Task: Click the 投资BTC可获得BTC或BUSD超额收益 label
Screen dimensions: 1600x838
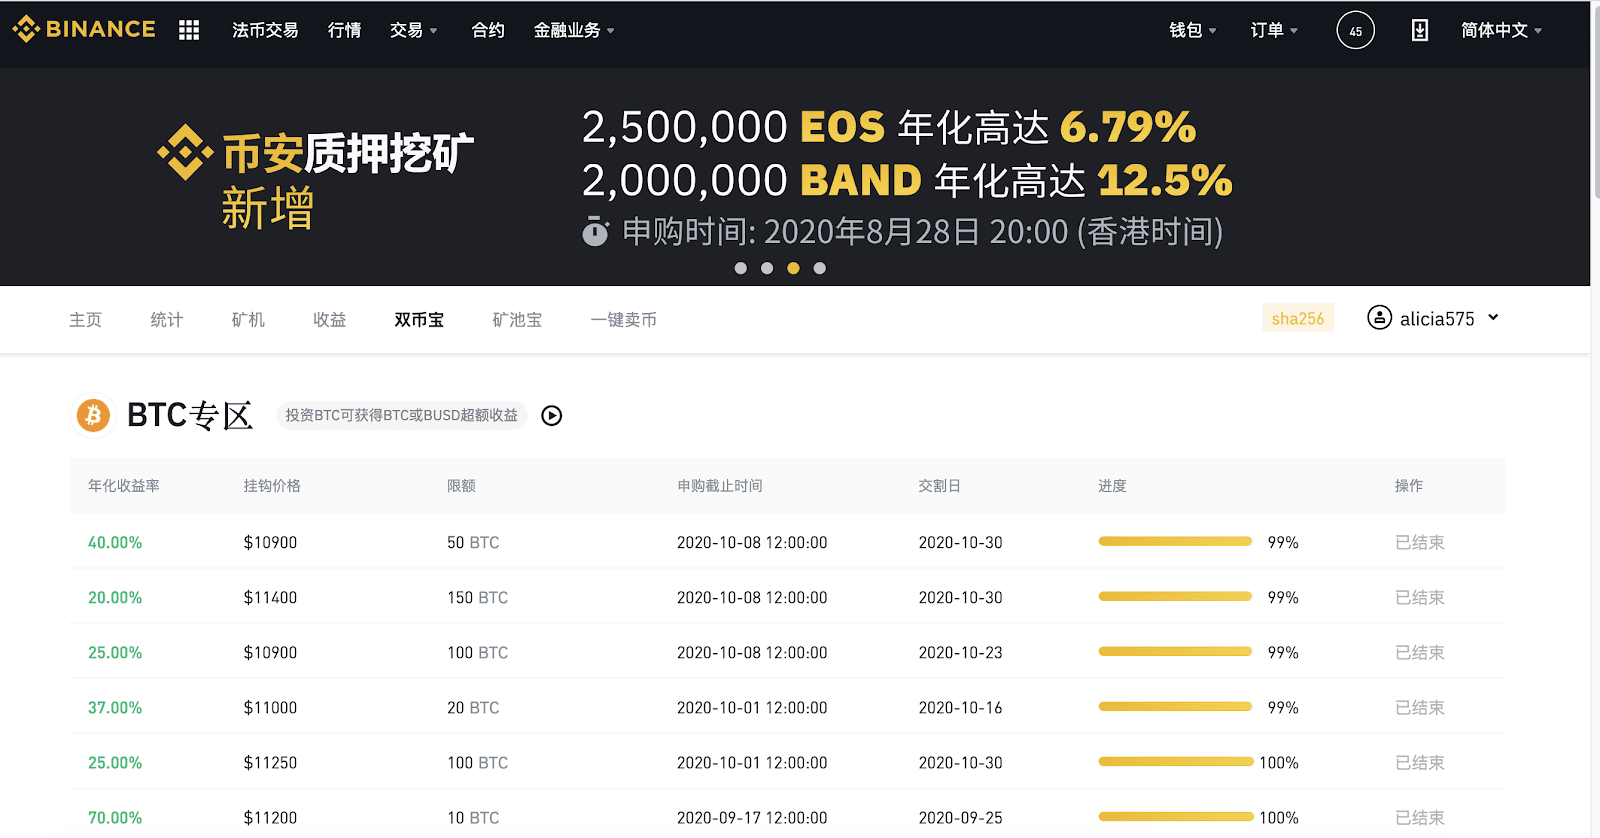Action: (402, 415)
